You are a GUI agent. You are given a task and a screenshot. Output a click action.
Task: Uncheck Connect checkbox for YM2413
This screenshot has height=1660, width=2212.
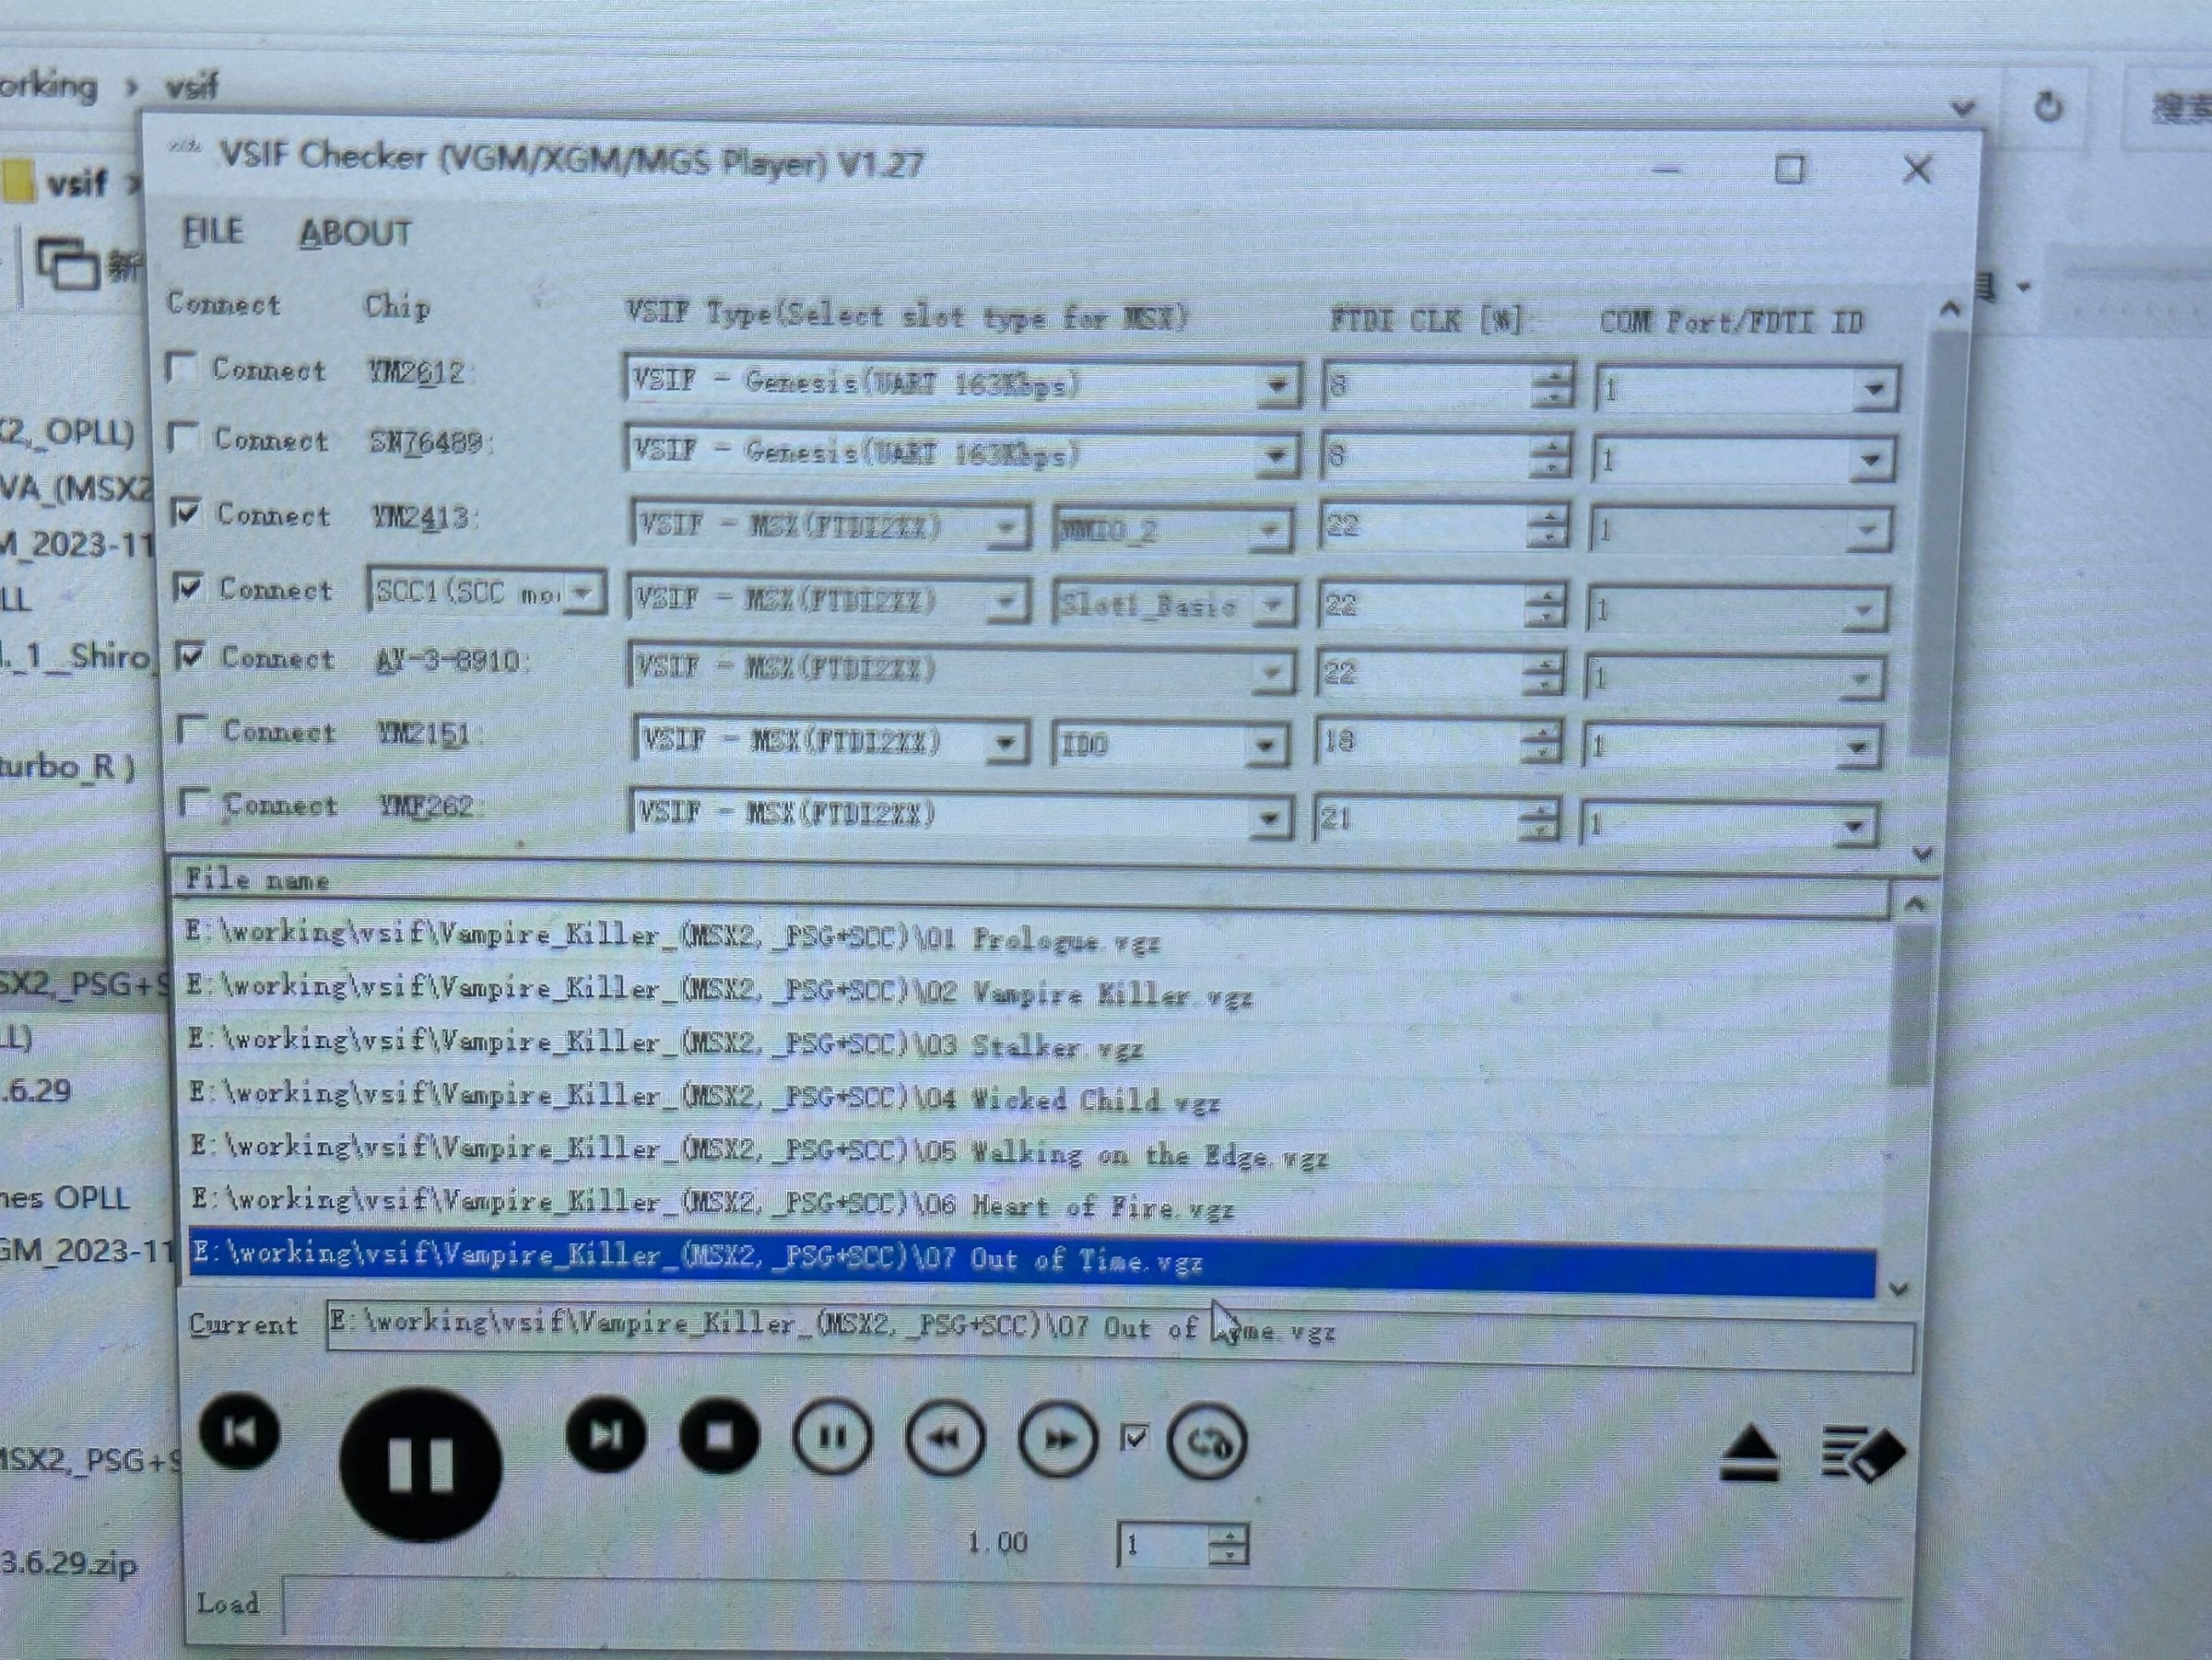186,513
